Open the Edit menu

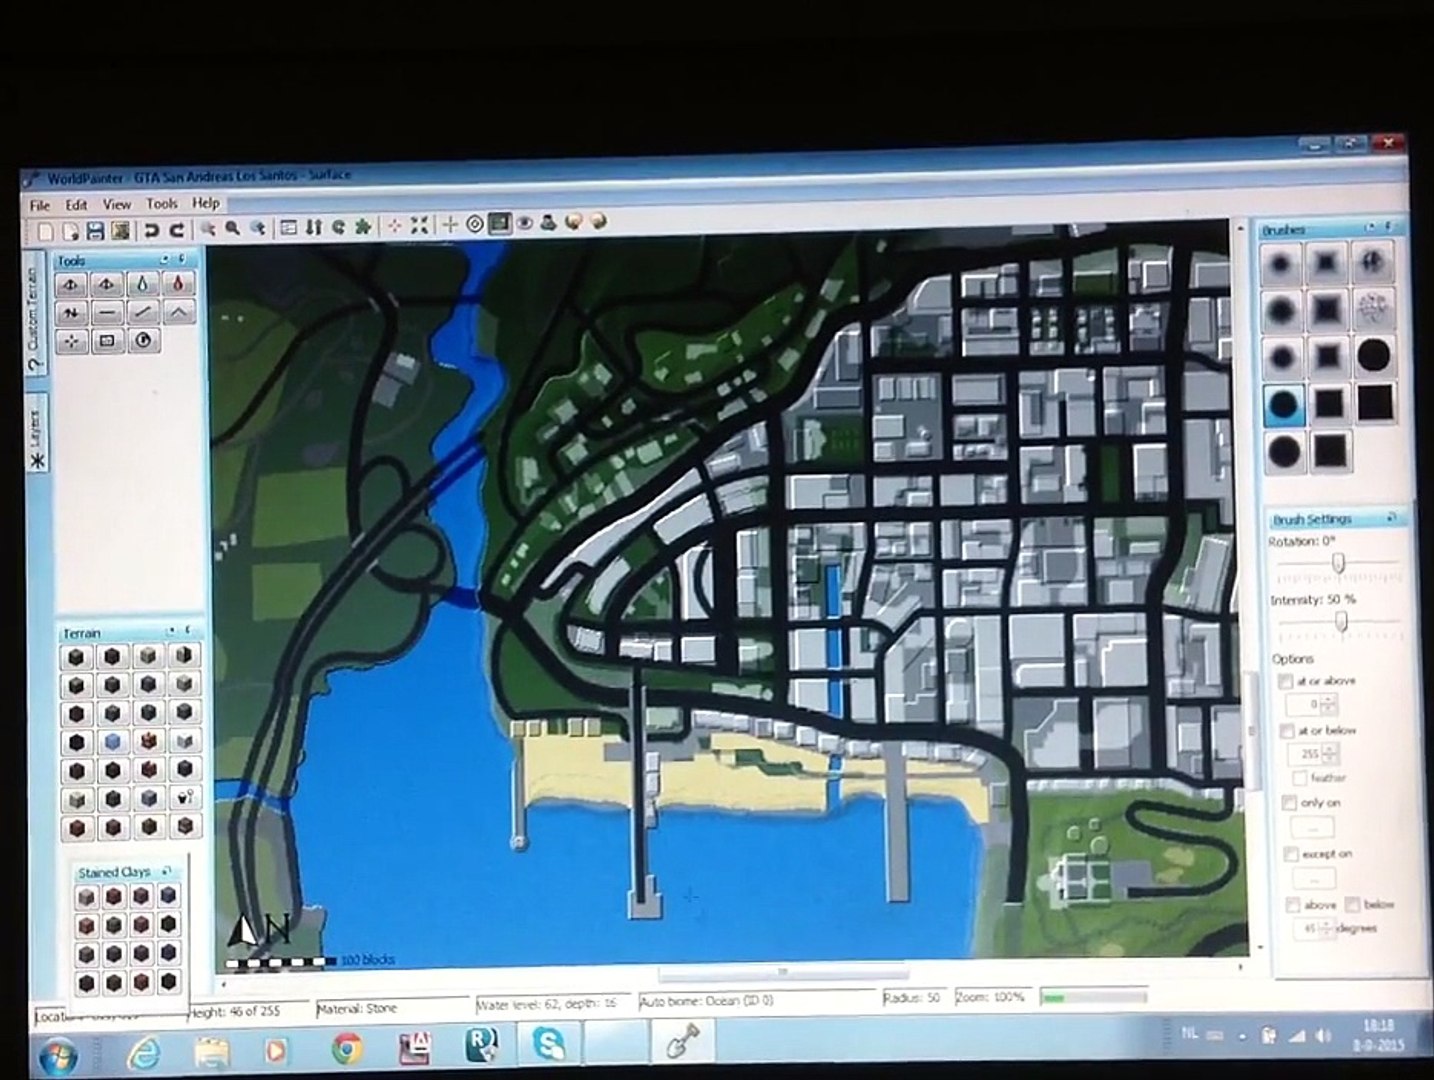[77, 204]
